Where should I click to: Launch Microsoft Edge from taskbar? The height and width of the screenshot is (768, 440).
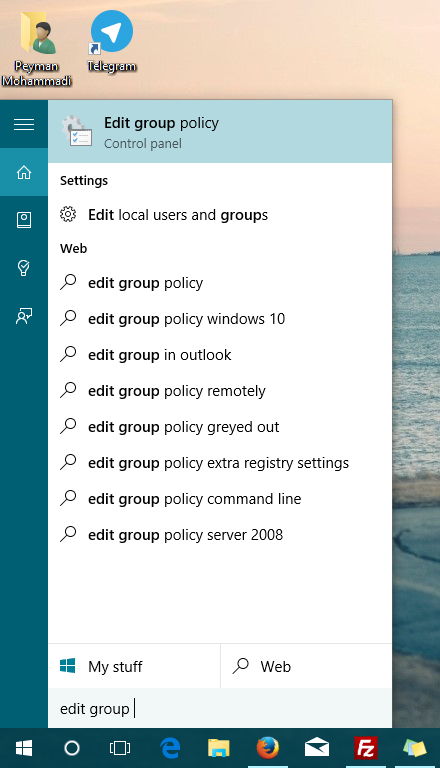click(x=170, y=748)
